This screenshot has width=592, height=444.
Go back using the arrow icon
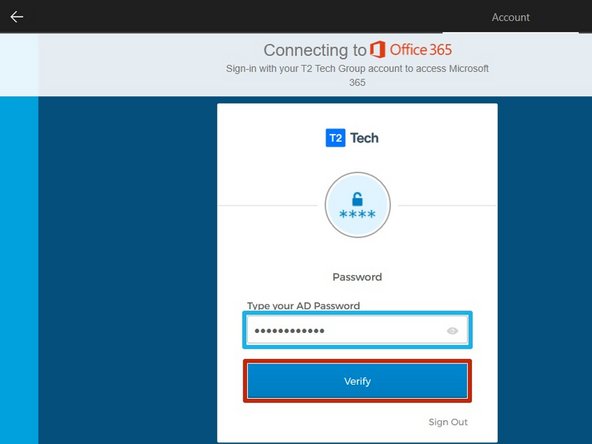pyautogui.click(x=17, y=17)
